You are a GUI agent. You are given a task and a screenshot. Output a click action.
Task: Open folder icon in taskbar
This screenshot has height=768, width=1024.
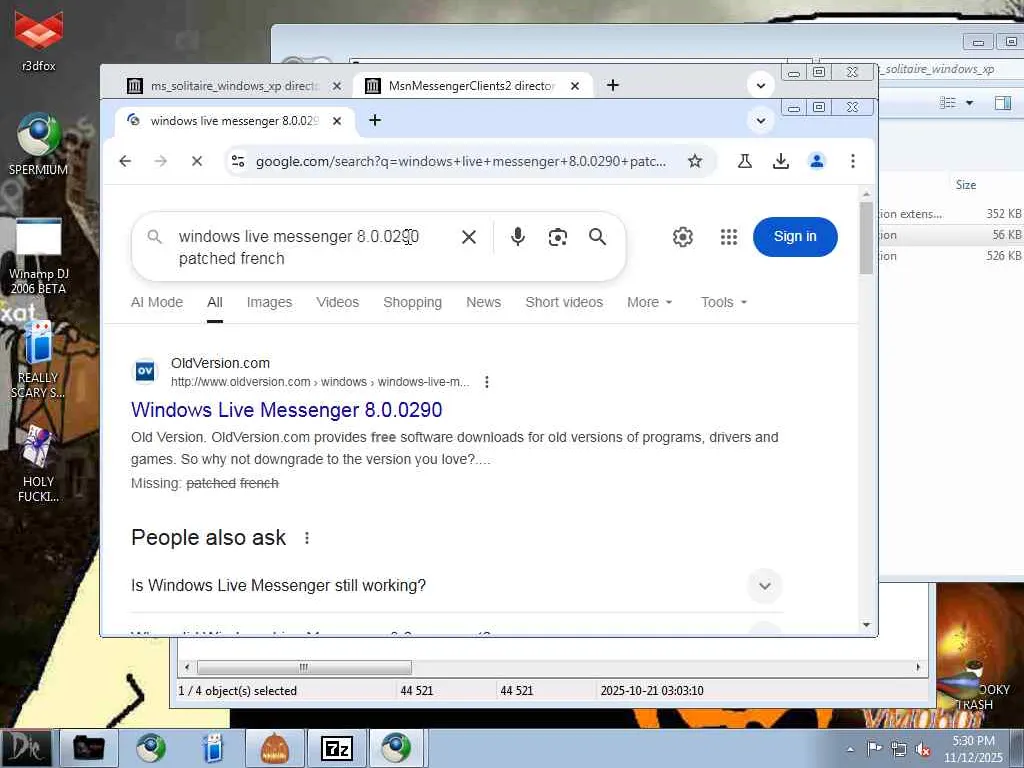click(x=89, y=748)
